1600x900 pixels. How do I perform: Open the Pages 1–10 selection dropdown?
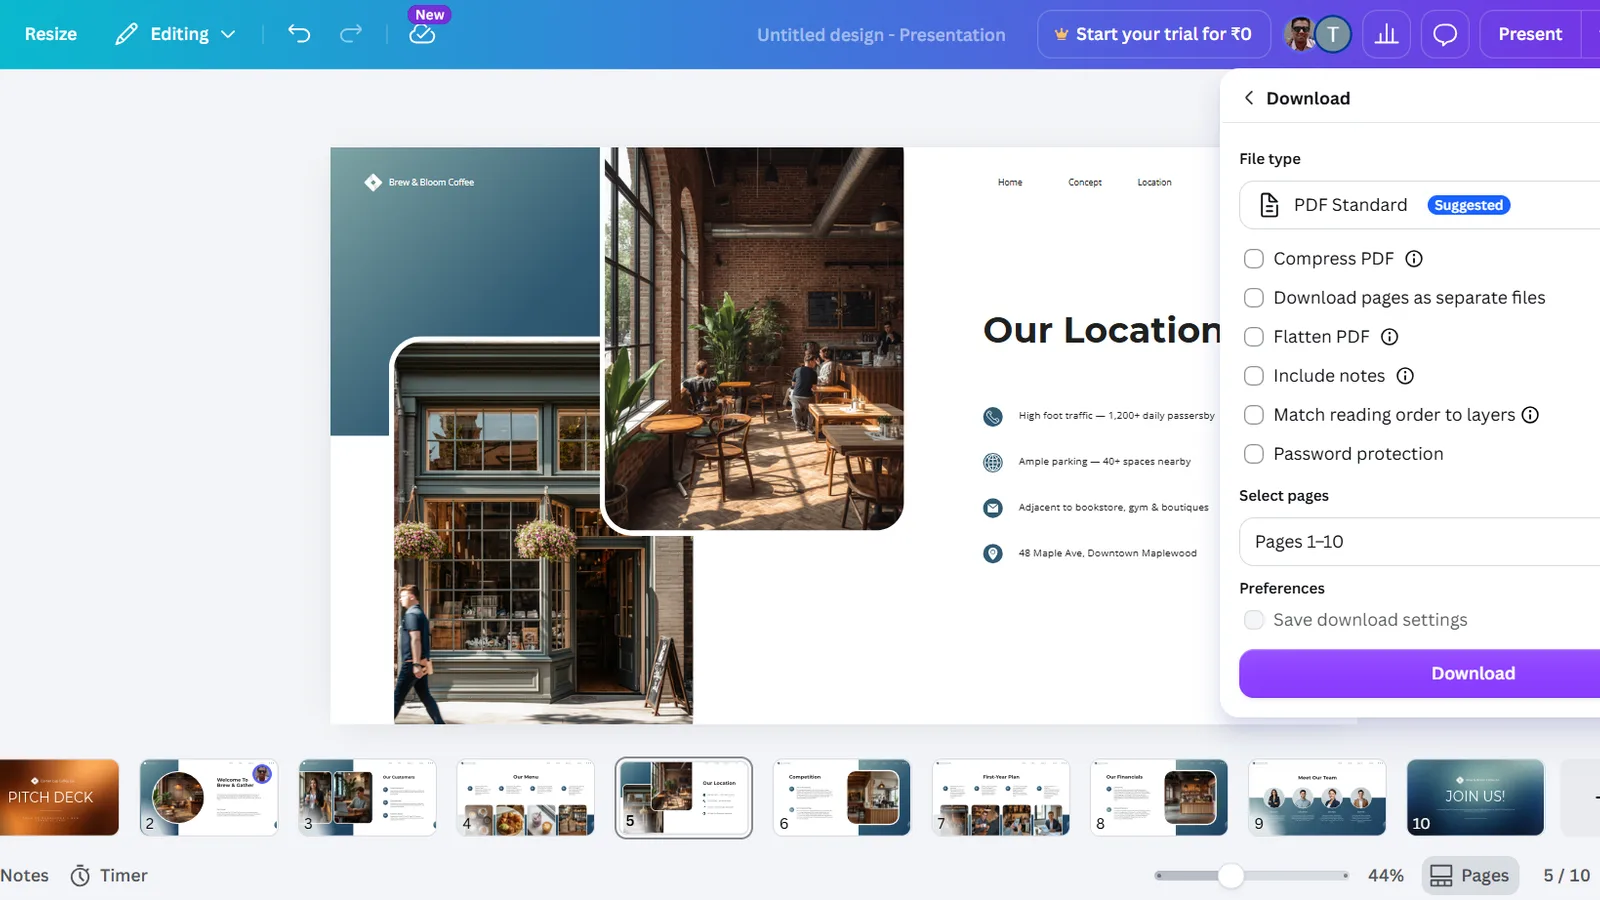tap(1420, 542)
